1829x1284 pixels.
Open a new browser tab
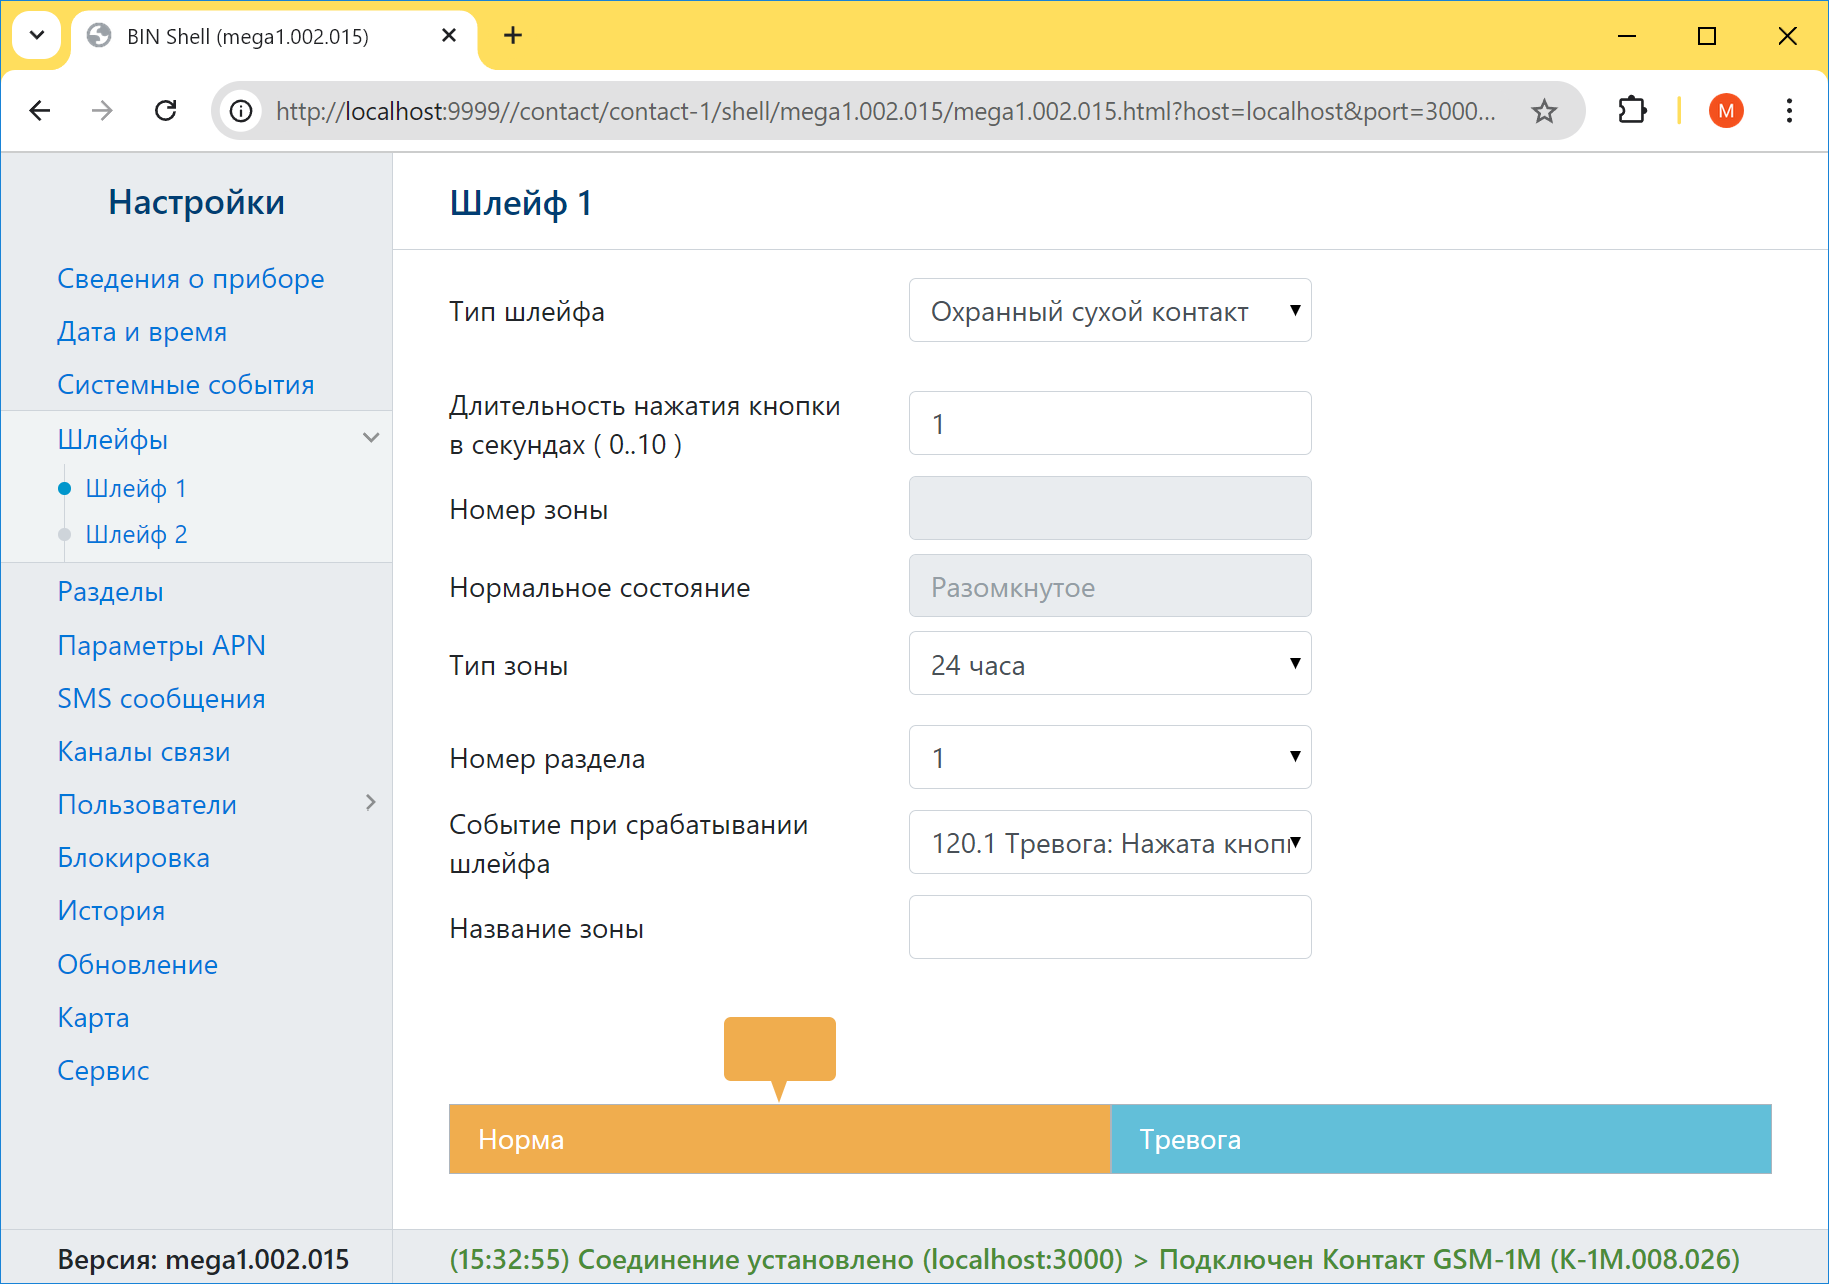513,36
